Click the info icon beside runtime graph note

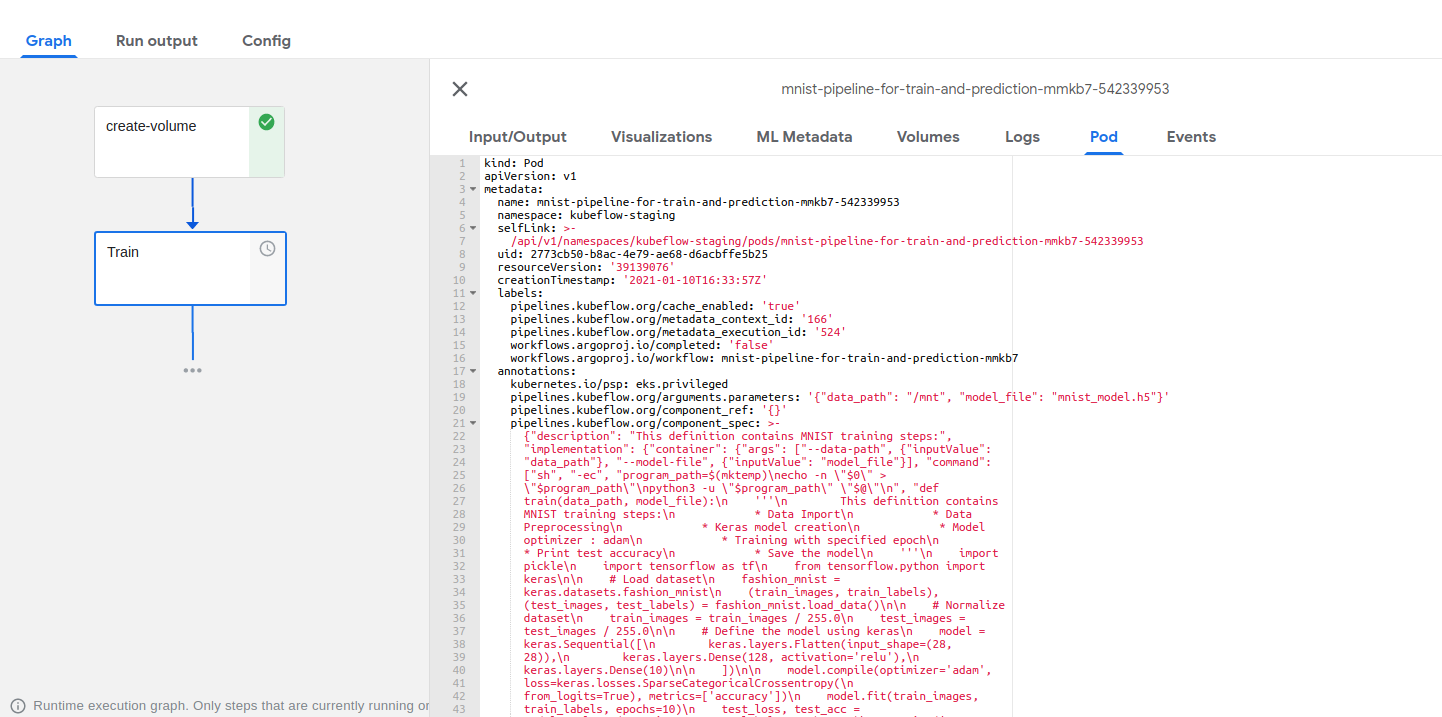18,706
